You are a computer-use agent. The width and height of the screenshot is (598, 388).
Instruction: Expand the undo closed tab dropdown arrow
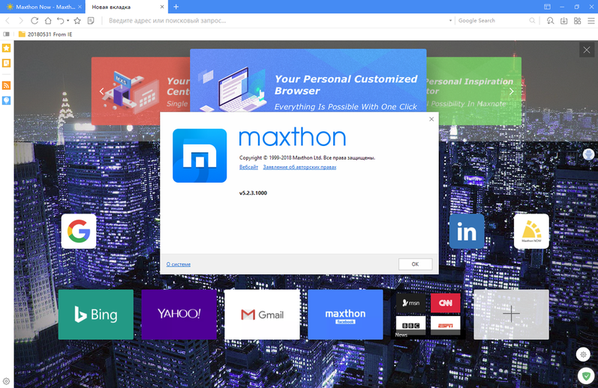pos(68,21)
